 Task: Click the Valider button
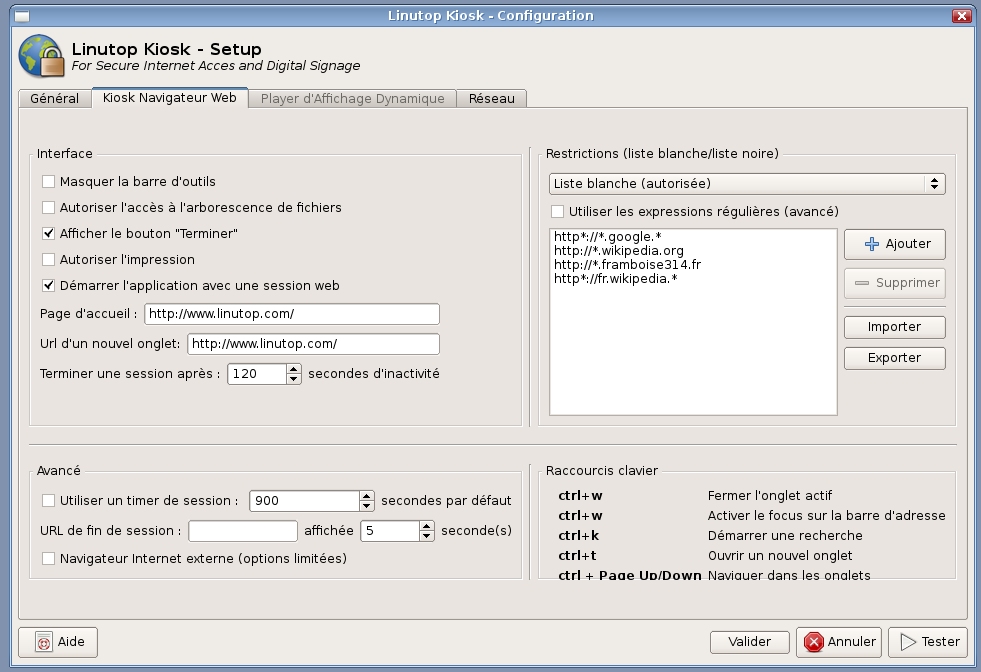point(750,642)
